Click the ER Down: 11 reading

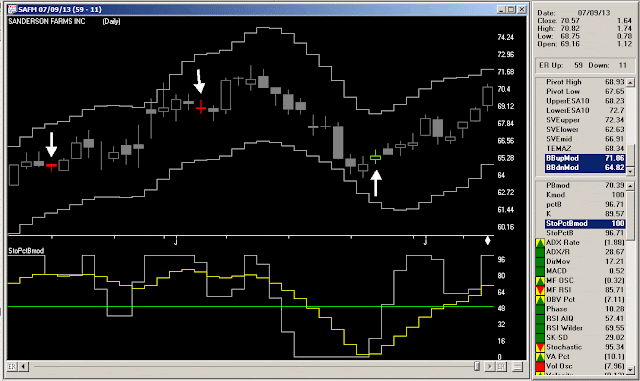coord(607,65)
